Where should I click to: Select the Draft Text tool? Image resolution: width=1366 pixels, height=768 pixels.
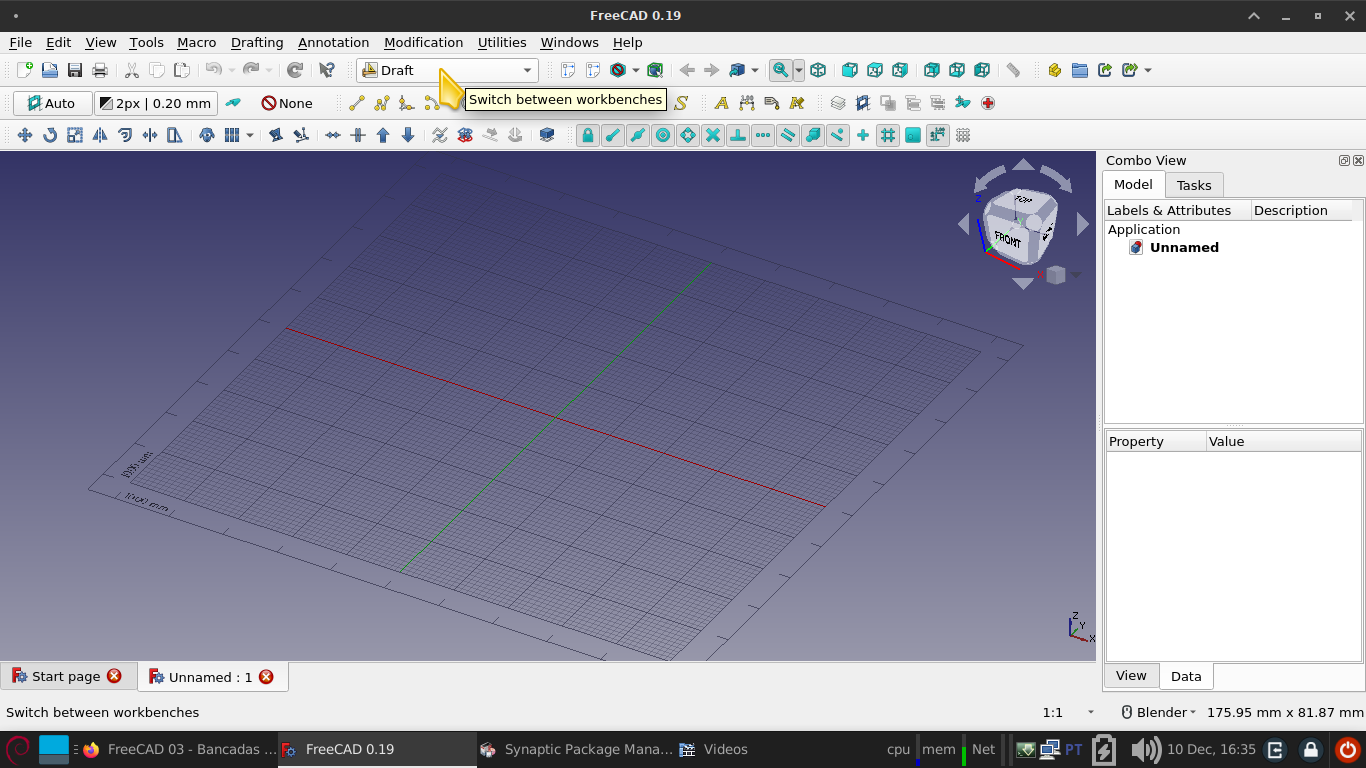pos(721,103)
